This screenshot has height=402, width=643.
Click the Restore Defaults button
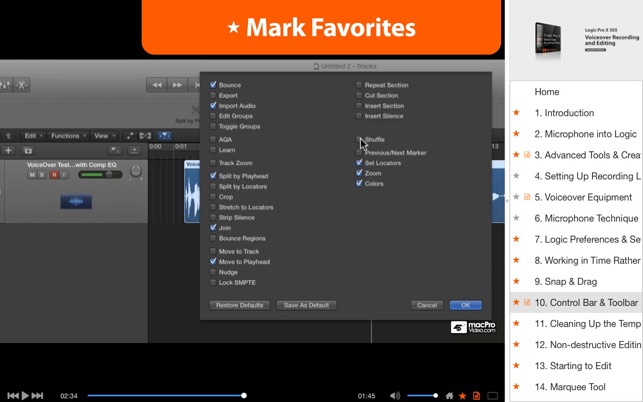(239, 305)
